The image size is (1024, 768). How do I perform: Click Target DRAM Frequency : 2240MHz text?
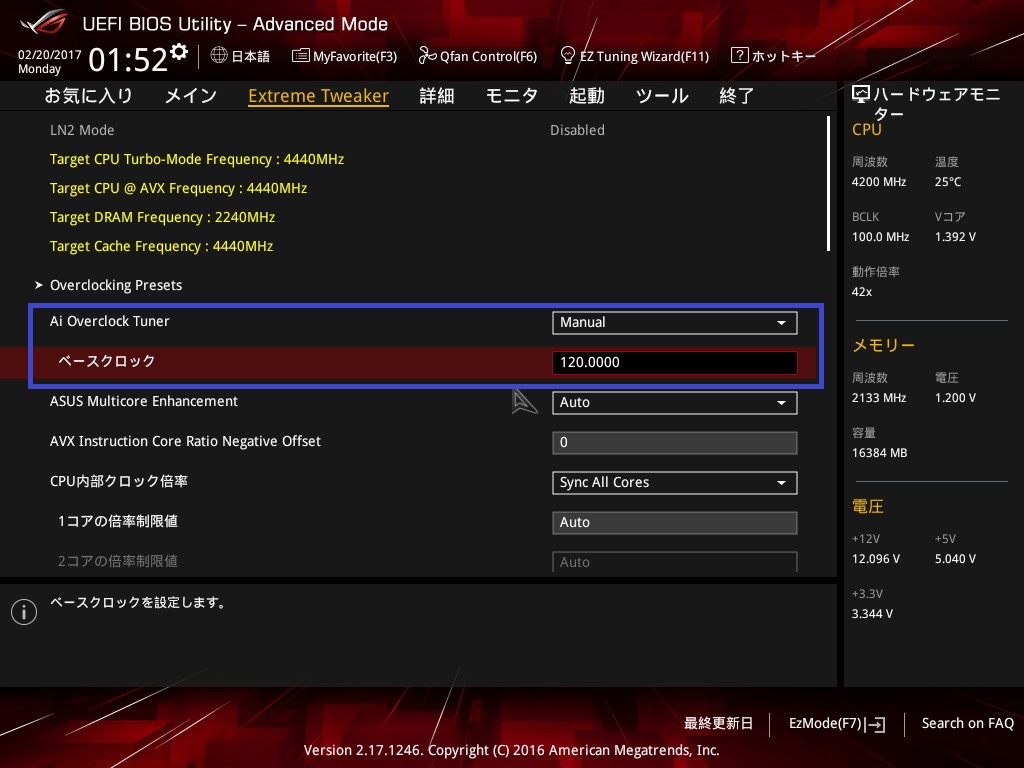click(163, 217)
